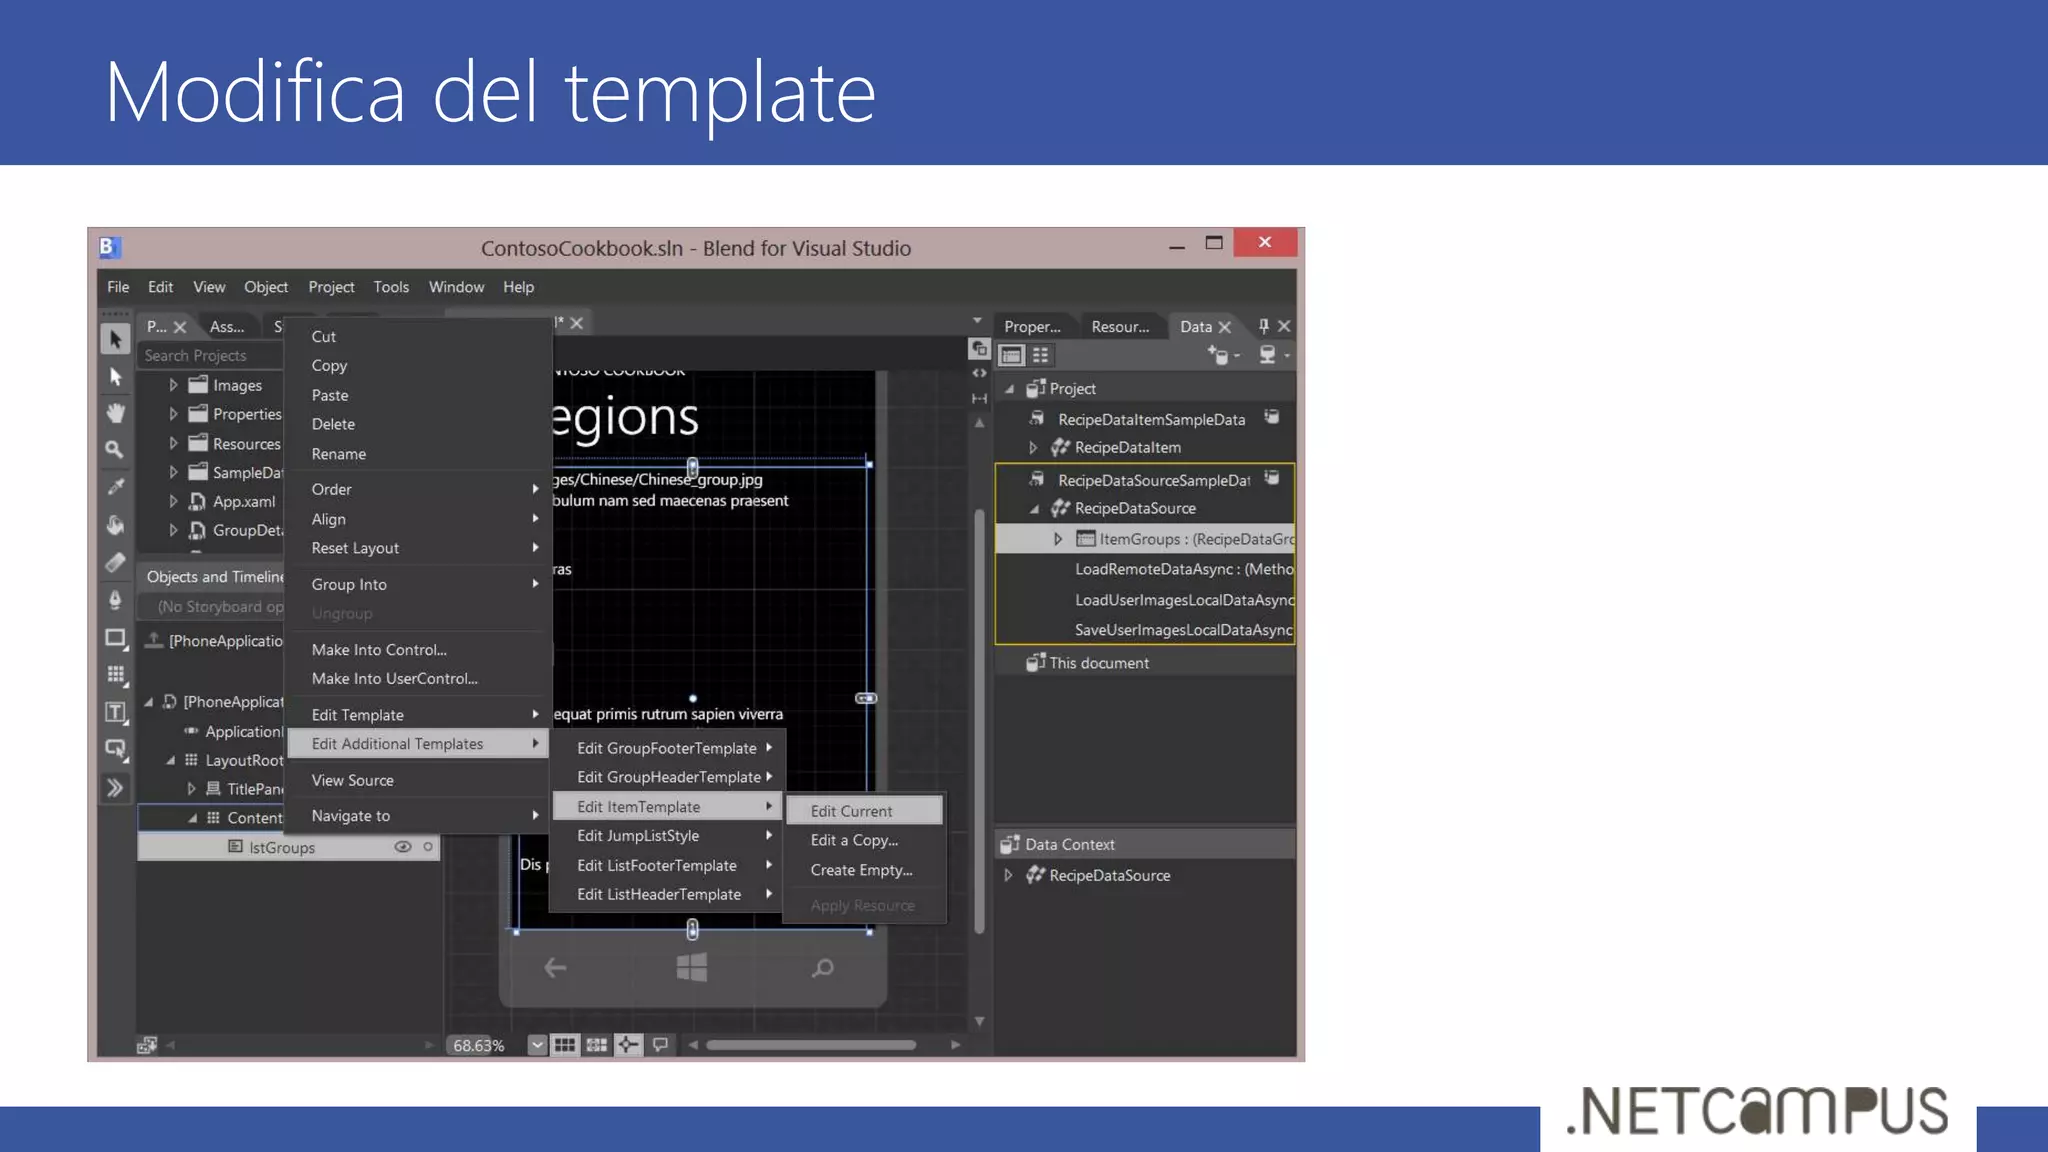
Task: Click Edit Current menu entry
Action: click(x=852, y=811)
